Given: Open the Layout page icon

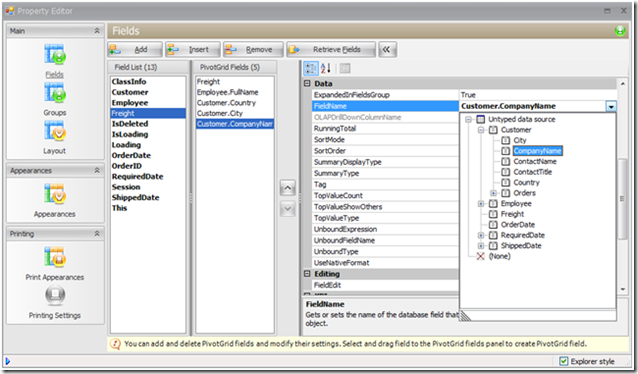Looking at the screenshot, I should point(55,131).
